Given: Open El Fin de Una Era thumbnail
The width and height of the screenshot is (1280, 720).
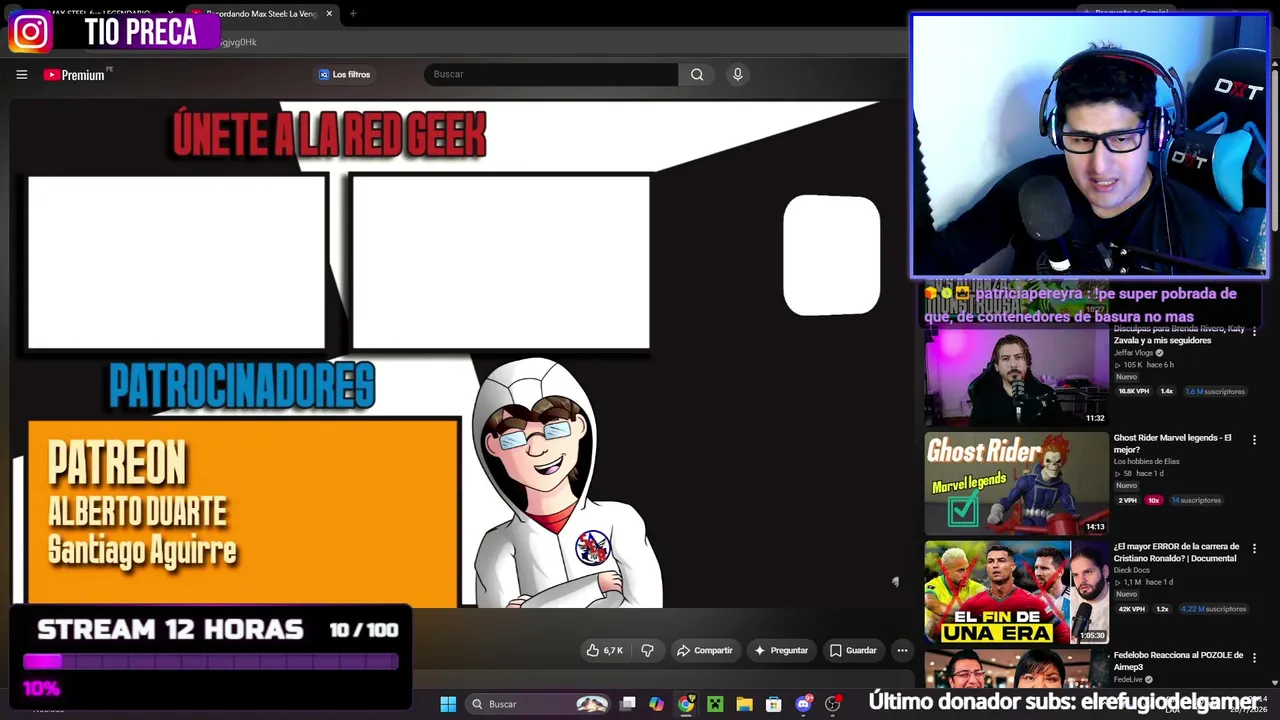Looking at the screenshot, I should 1017,592.
